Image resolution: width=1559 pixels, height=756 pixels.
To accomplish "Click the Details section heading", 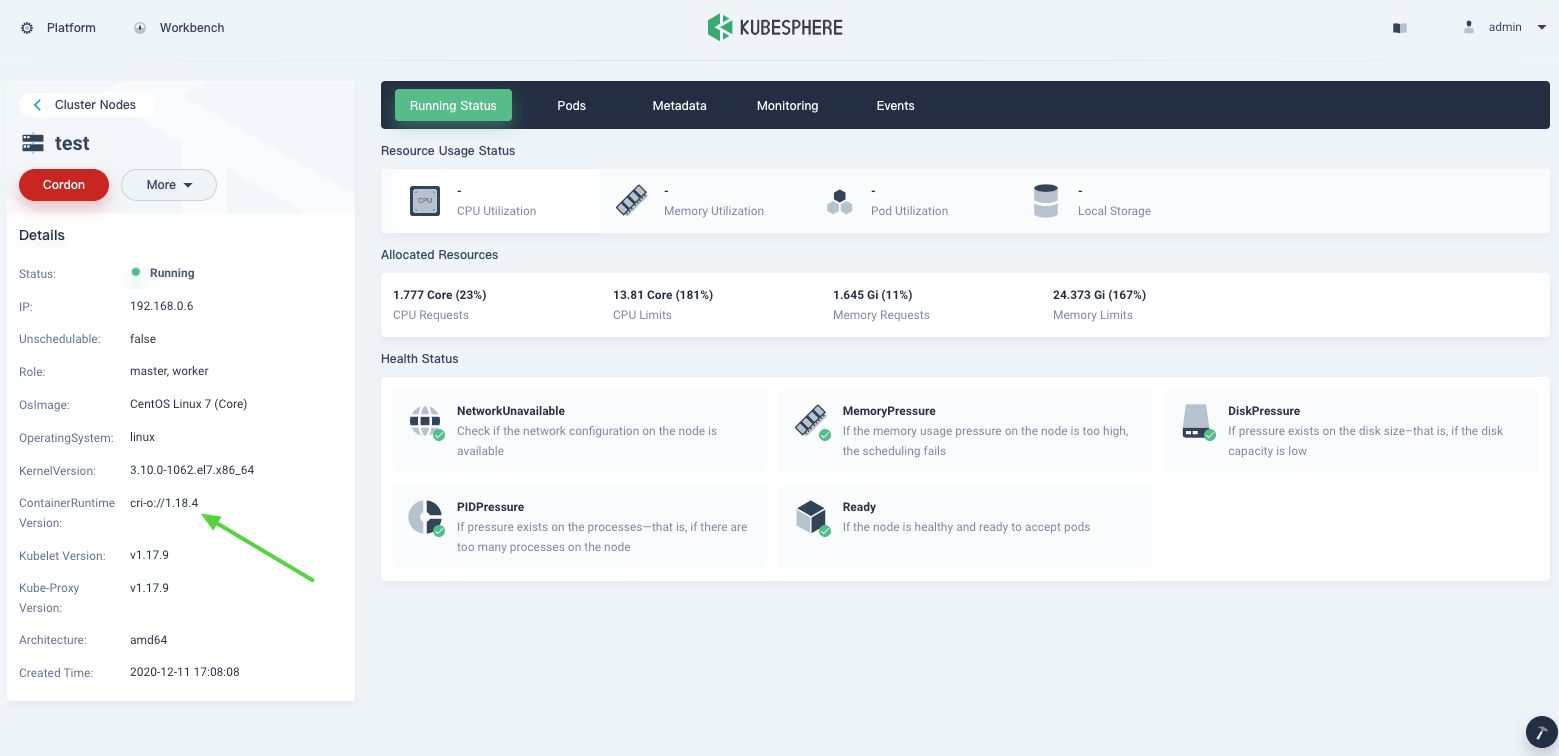I will click(x=42, y=235).
